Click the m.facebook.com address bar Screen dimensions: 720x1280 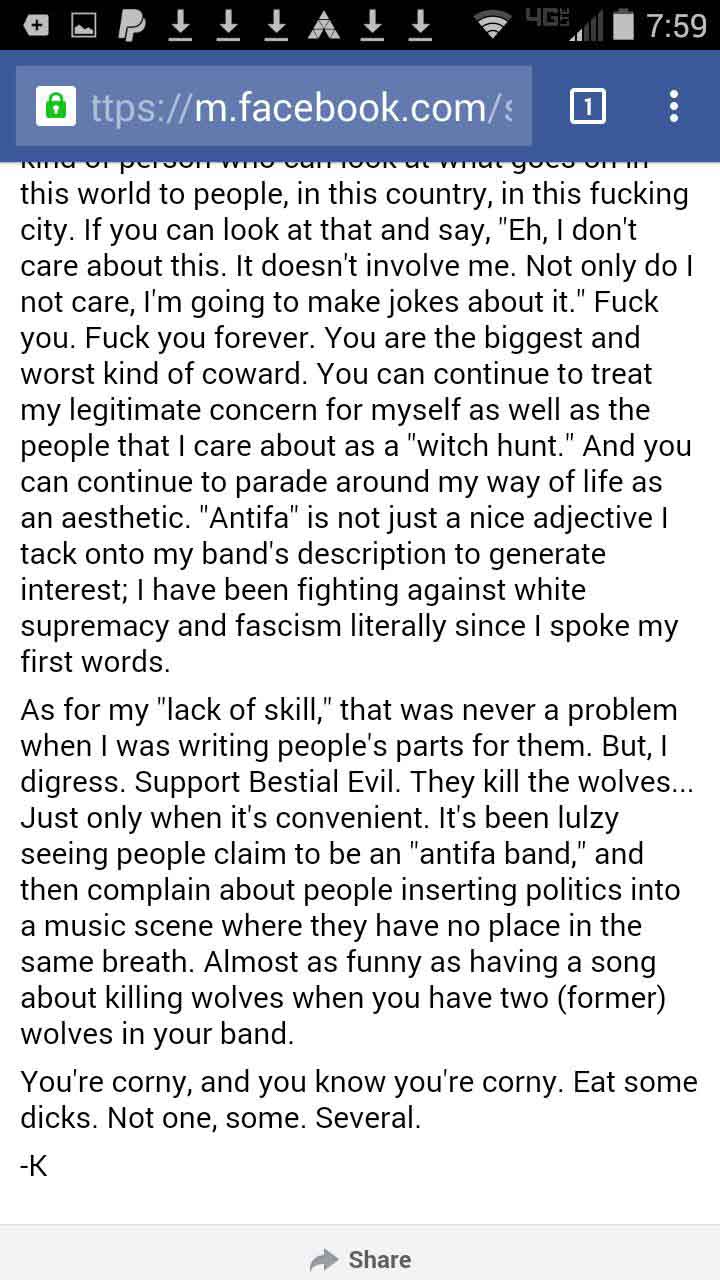pos(274,106)
